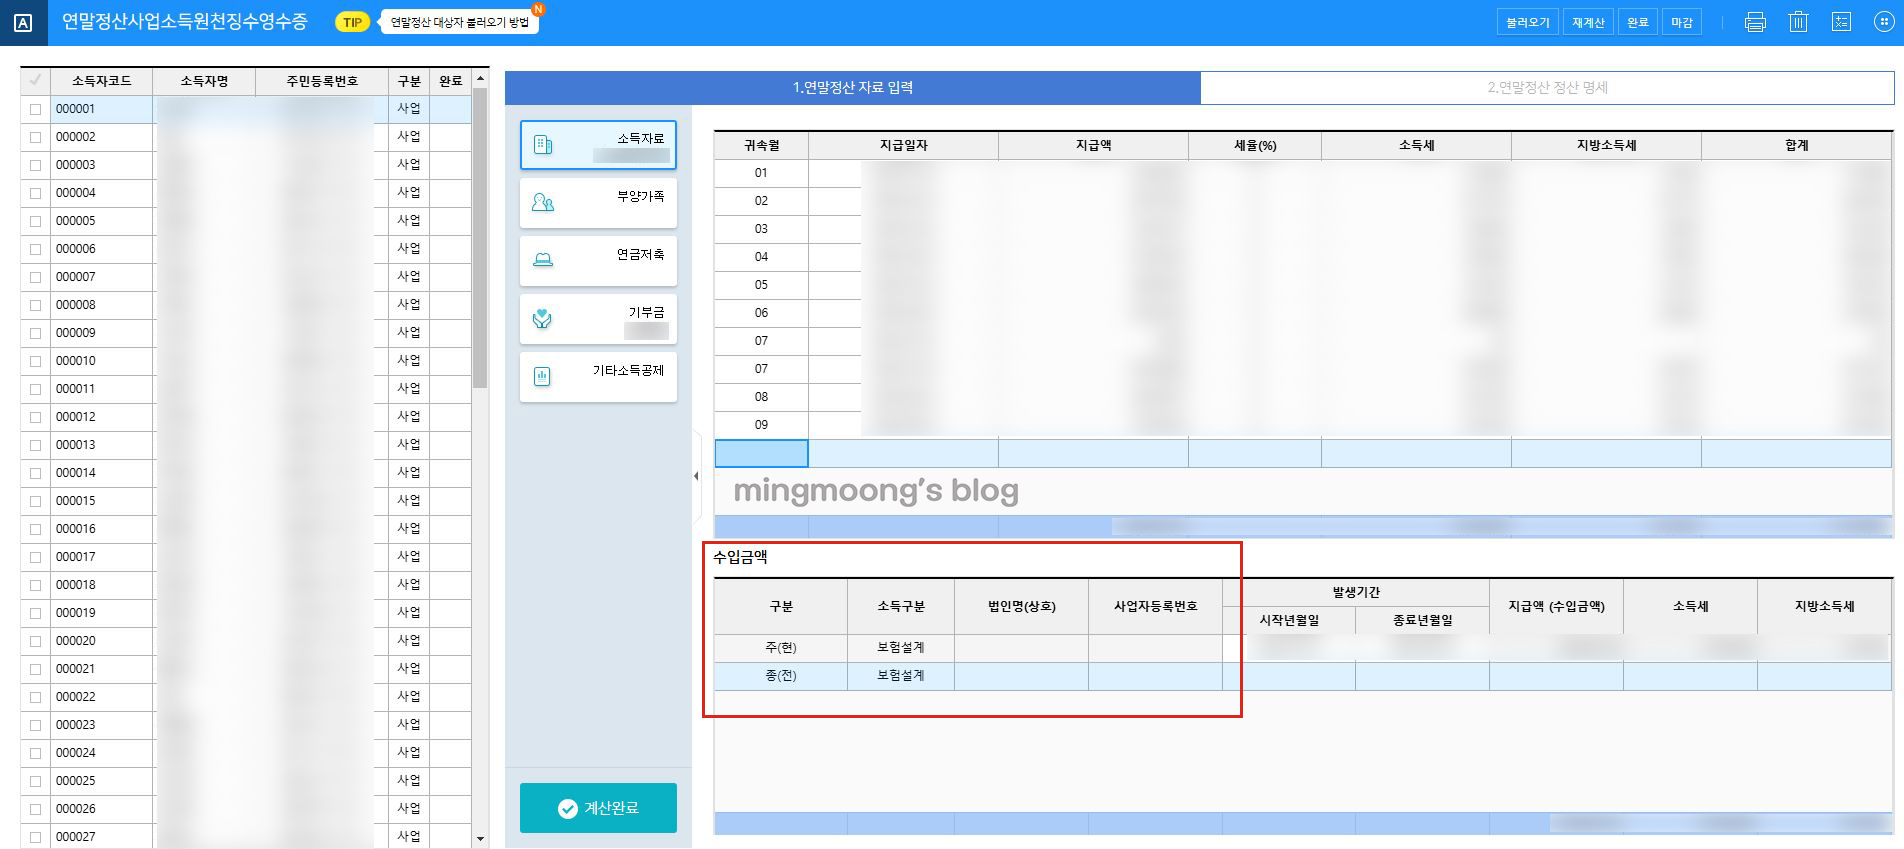
Task: Check the box for row 000005
Action: pyautogui.click(x=36, y=221)
